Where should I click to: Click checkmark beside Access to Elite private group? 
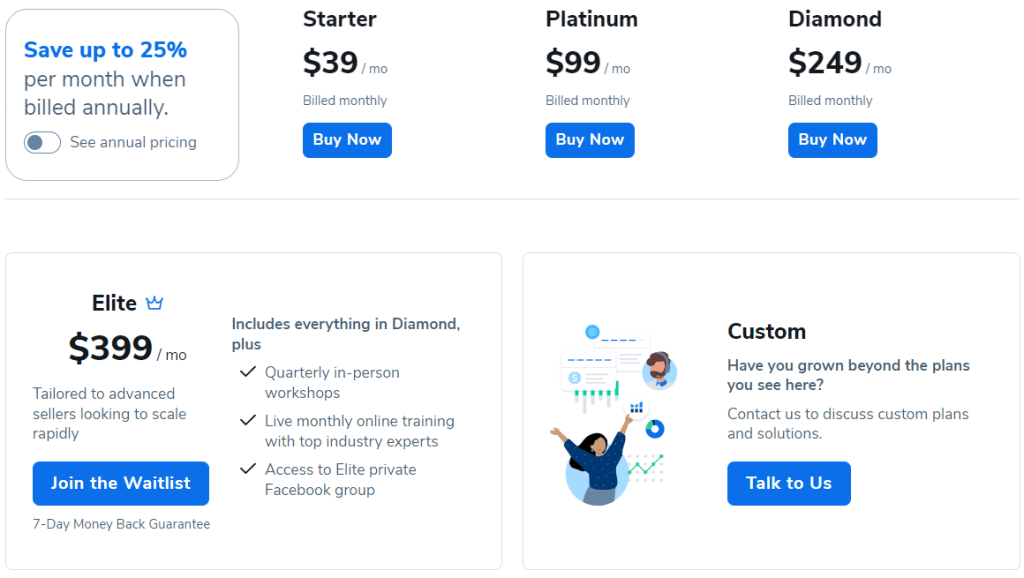pos(248,469)
